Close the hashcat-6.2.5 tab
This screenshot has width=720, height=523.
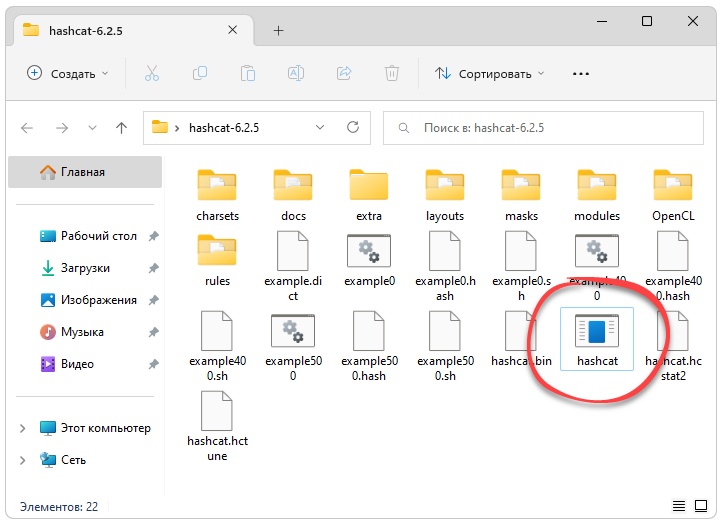pyautogui.click(x=233, y=30)
